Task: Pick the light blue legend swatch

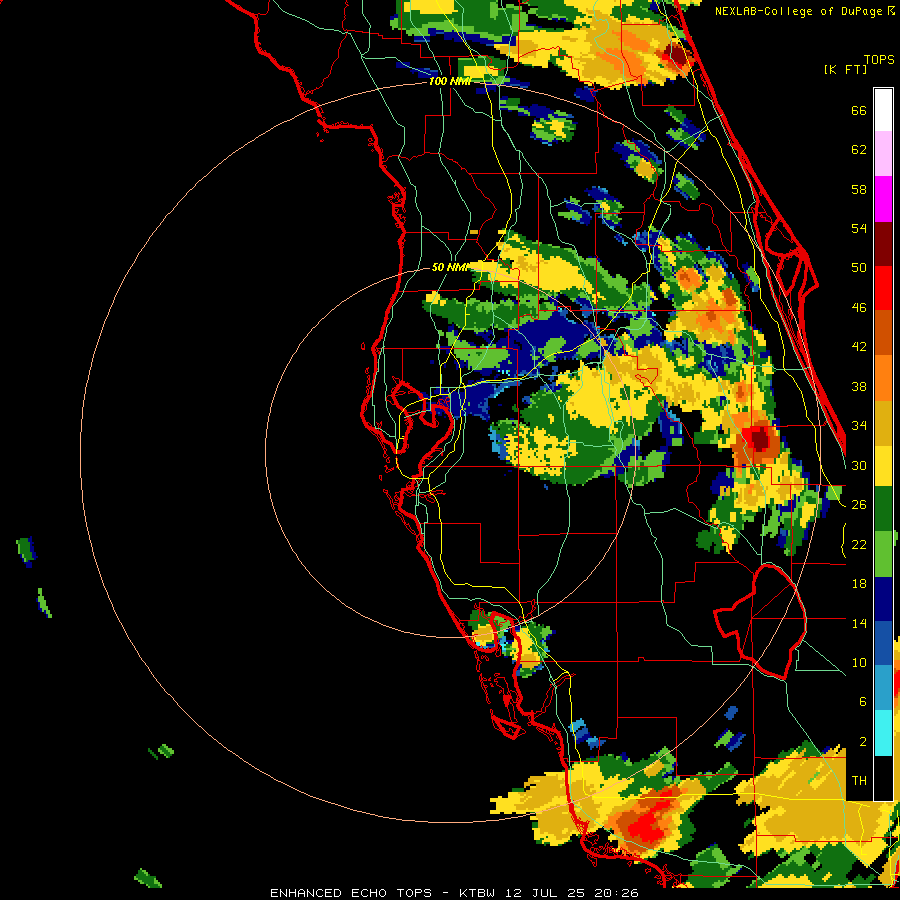Action: 883,688
